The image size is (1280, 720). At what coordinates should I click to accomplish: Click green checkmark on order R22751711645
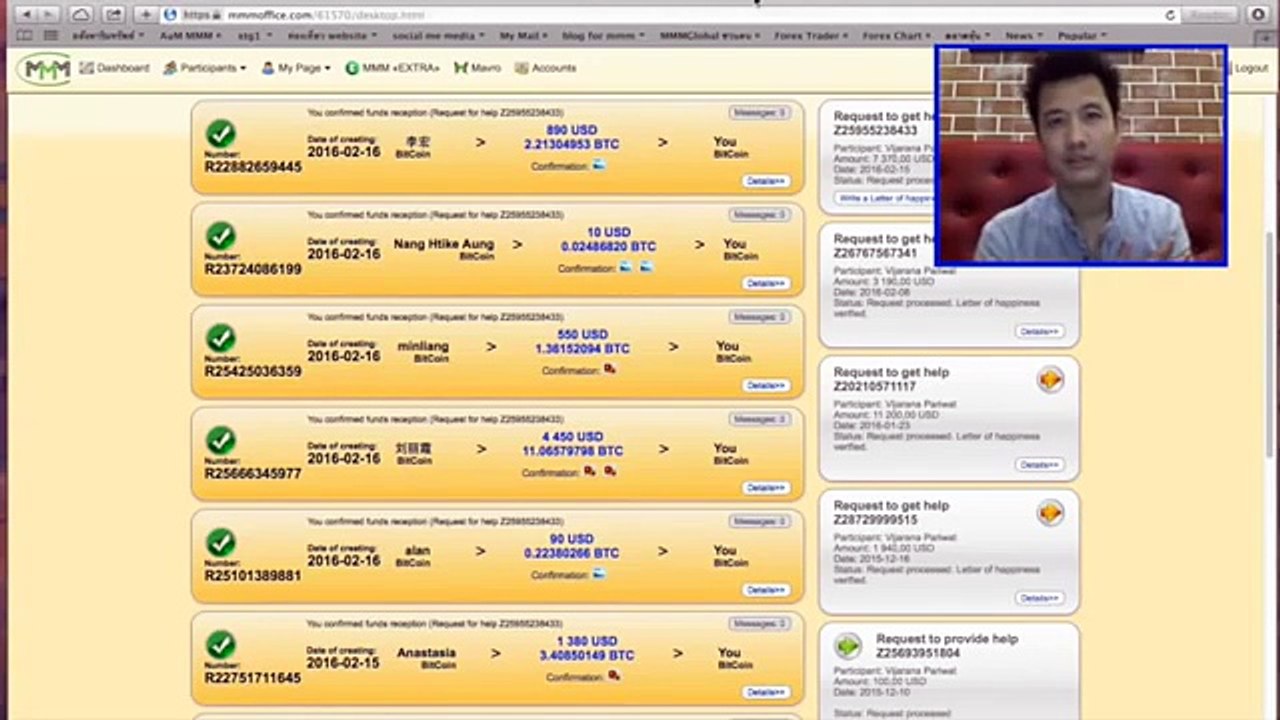click(221, 645)
